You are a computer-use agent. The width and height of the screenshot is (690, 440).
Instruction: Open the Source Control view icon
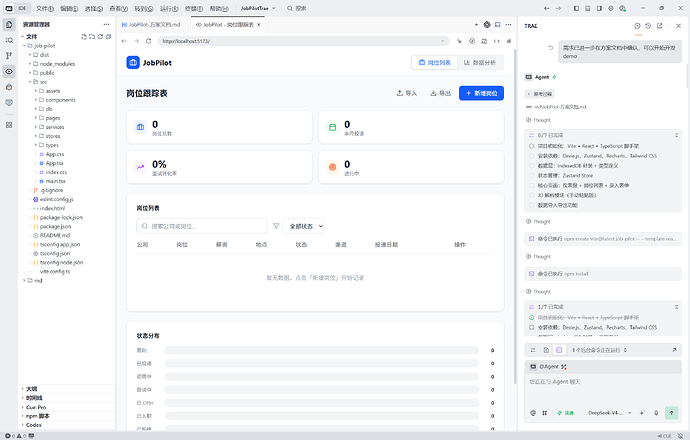click(x=9, y=56)
